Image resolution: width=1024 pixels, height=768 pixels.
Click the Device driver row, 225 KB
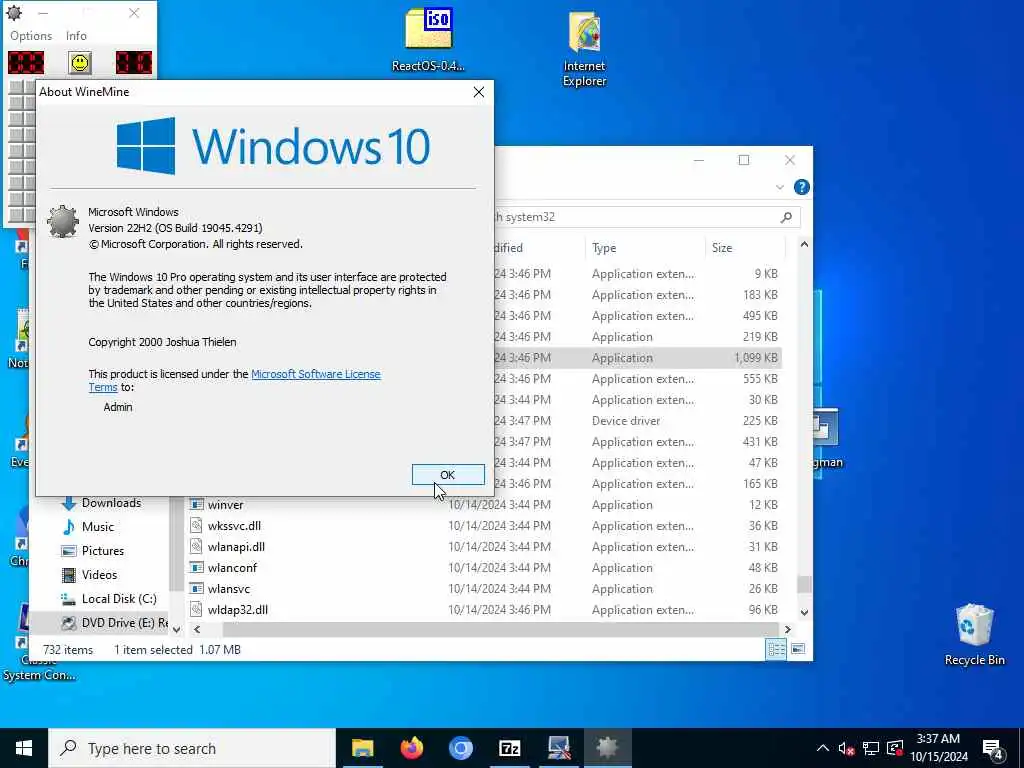coord(637,421)
